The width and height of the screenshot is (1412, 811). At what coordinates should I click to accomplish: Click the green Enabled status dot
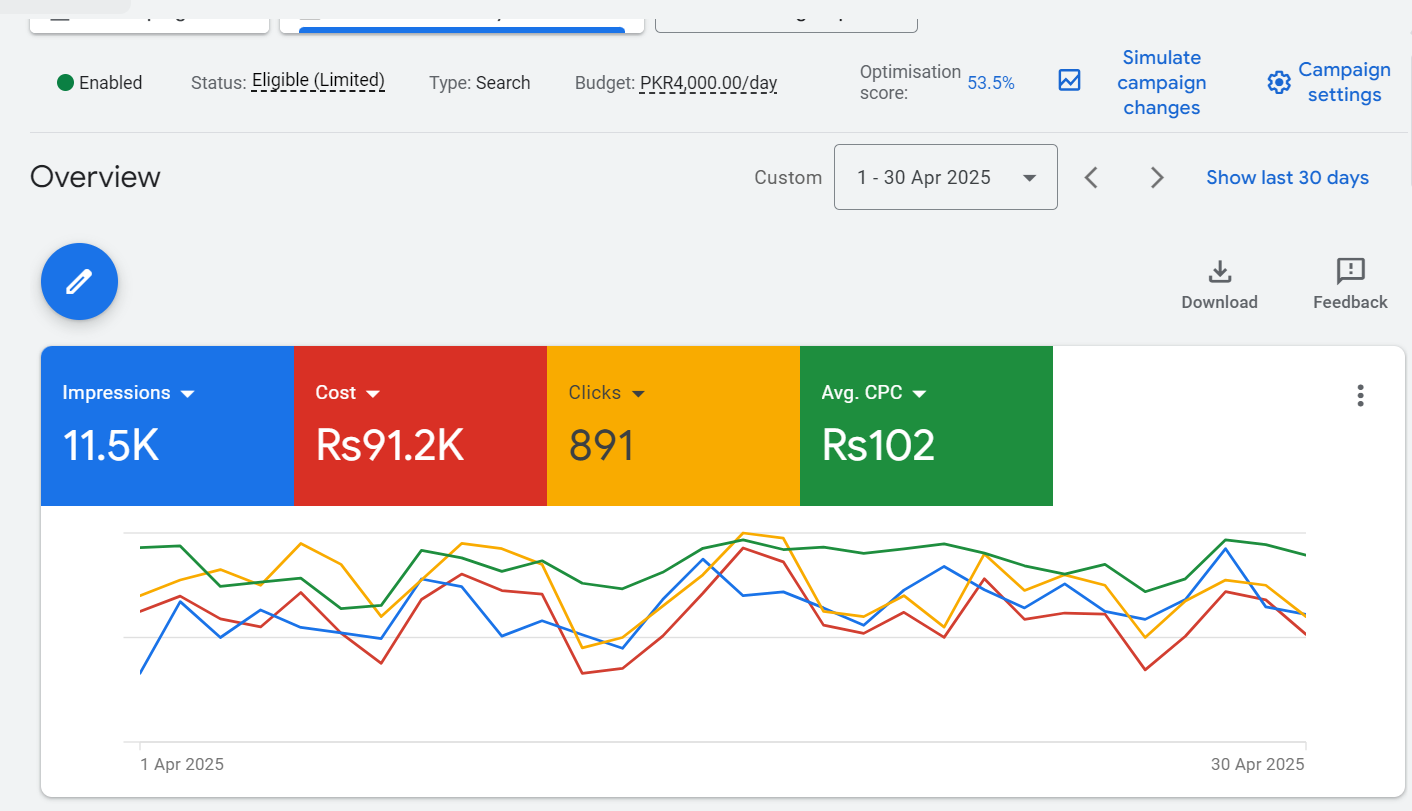coord(66,83)
